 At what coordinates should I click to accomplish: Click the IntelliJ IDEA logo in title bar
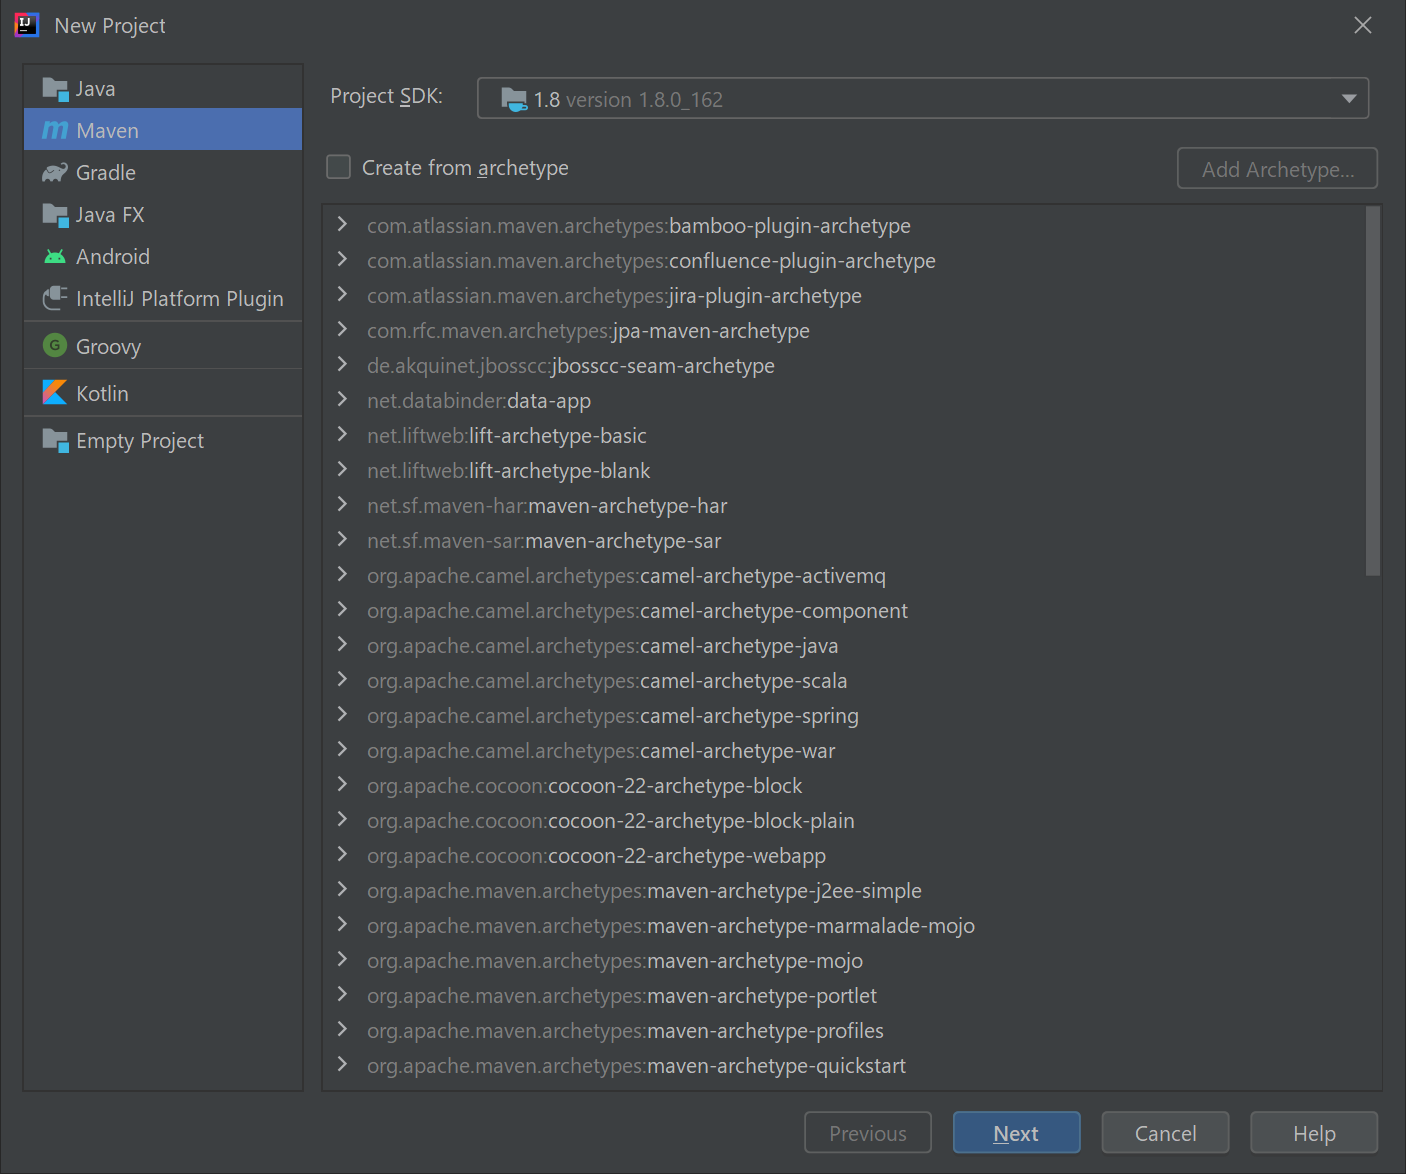pyautogui.click(x=27, y=25)
